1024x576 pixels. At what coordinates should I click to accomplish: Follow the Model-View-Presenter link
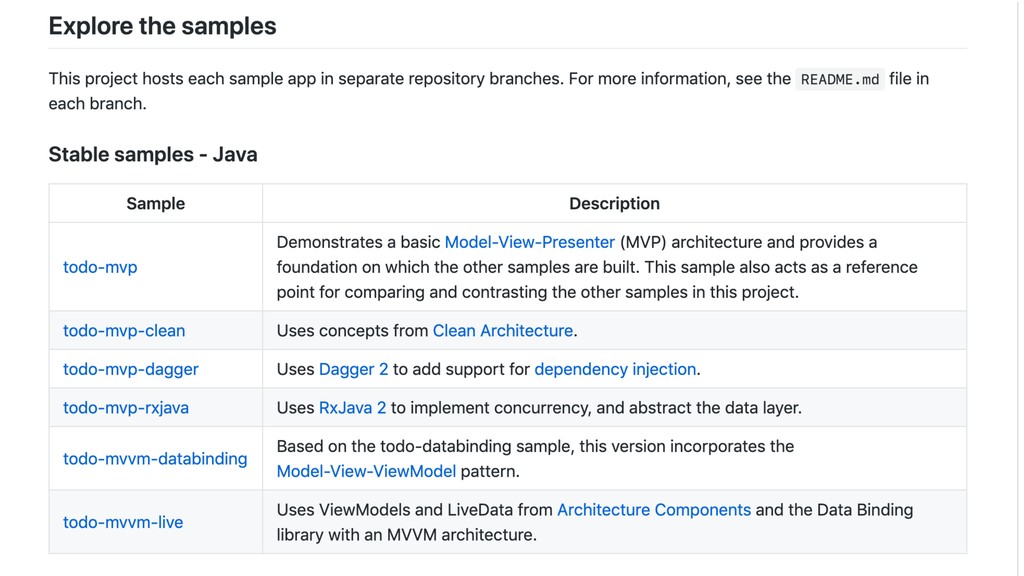pyautogui.click(x=529, y=242)
